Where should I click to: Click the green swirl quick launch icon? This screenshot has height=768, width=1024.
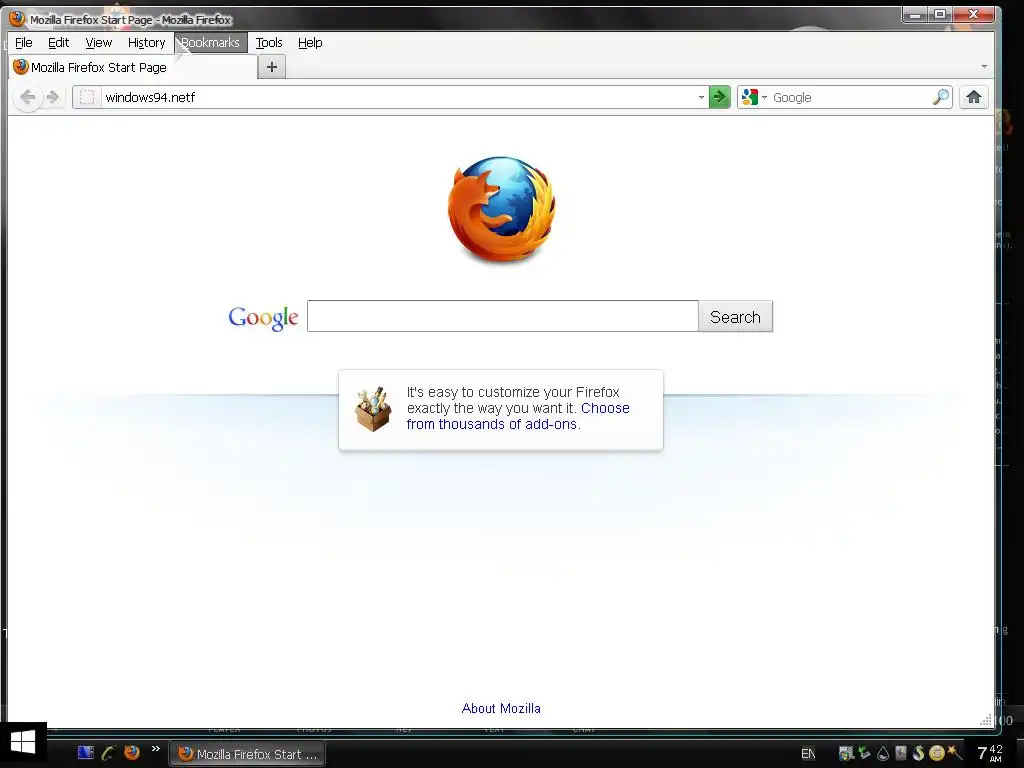[108, 752]
